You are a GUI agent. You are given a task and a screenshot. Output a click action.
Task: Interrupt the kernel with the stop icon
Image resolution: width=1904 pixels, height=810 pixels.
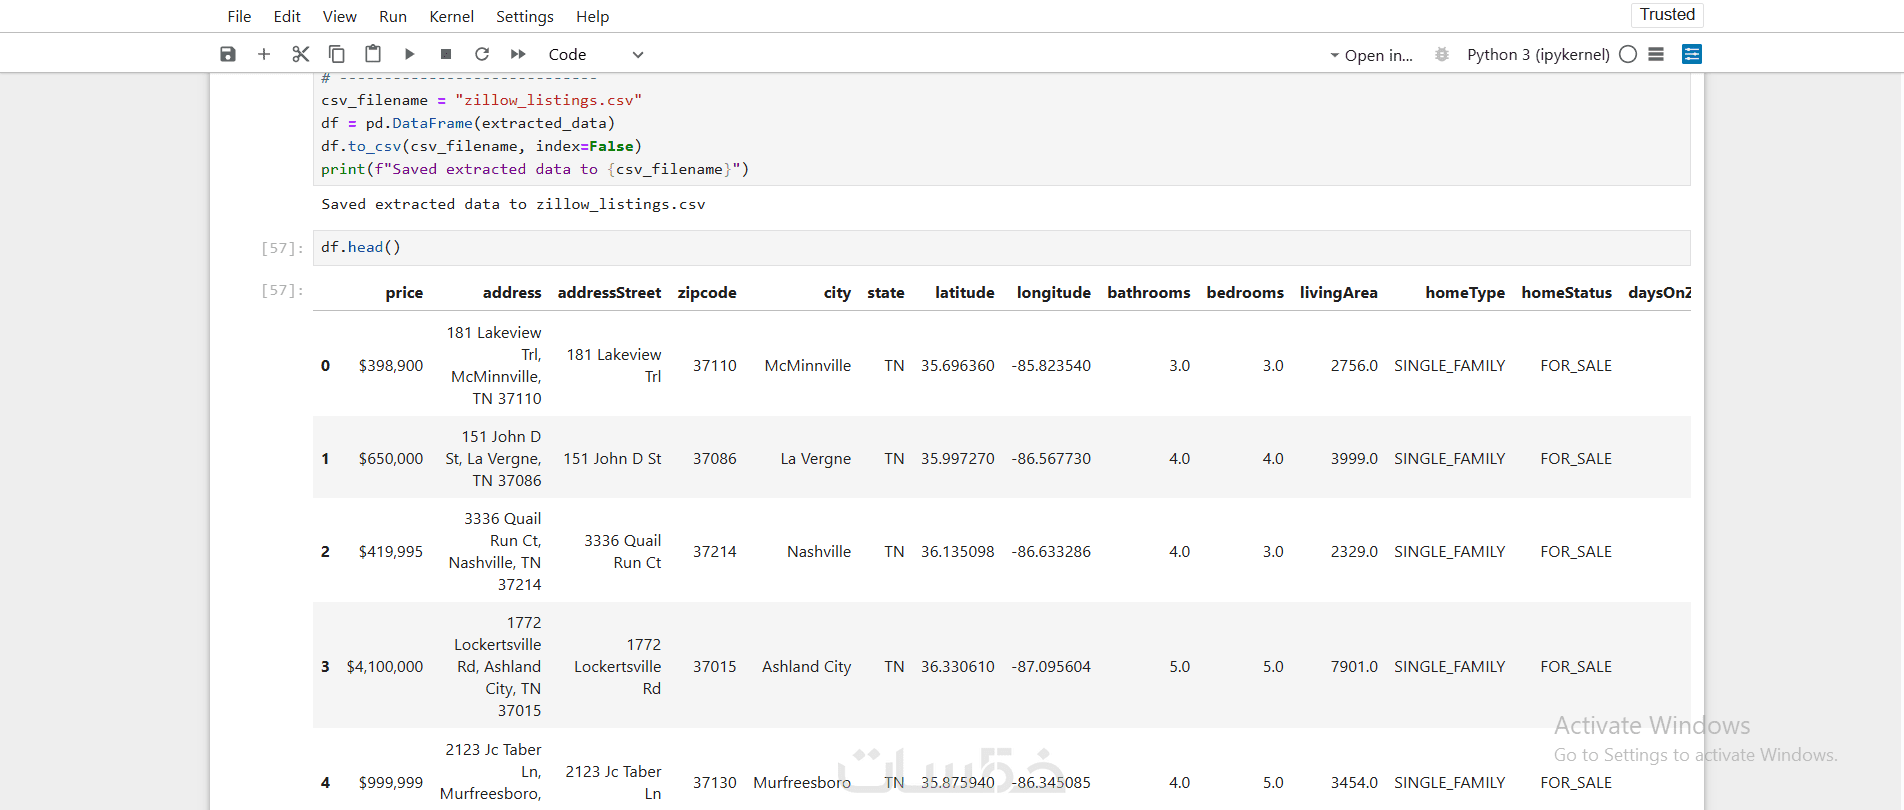pos(446,54)
